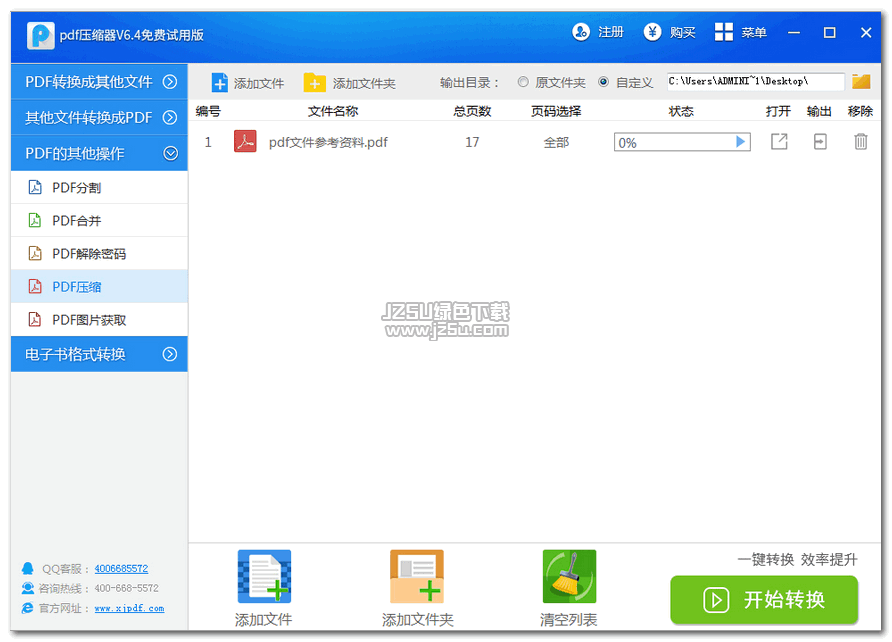The width and height of the screenshot is (892, 642).
Task: Click the 编号 column header
Action: click(208, 111)
